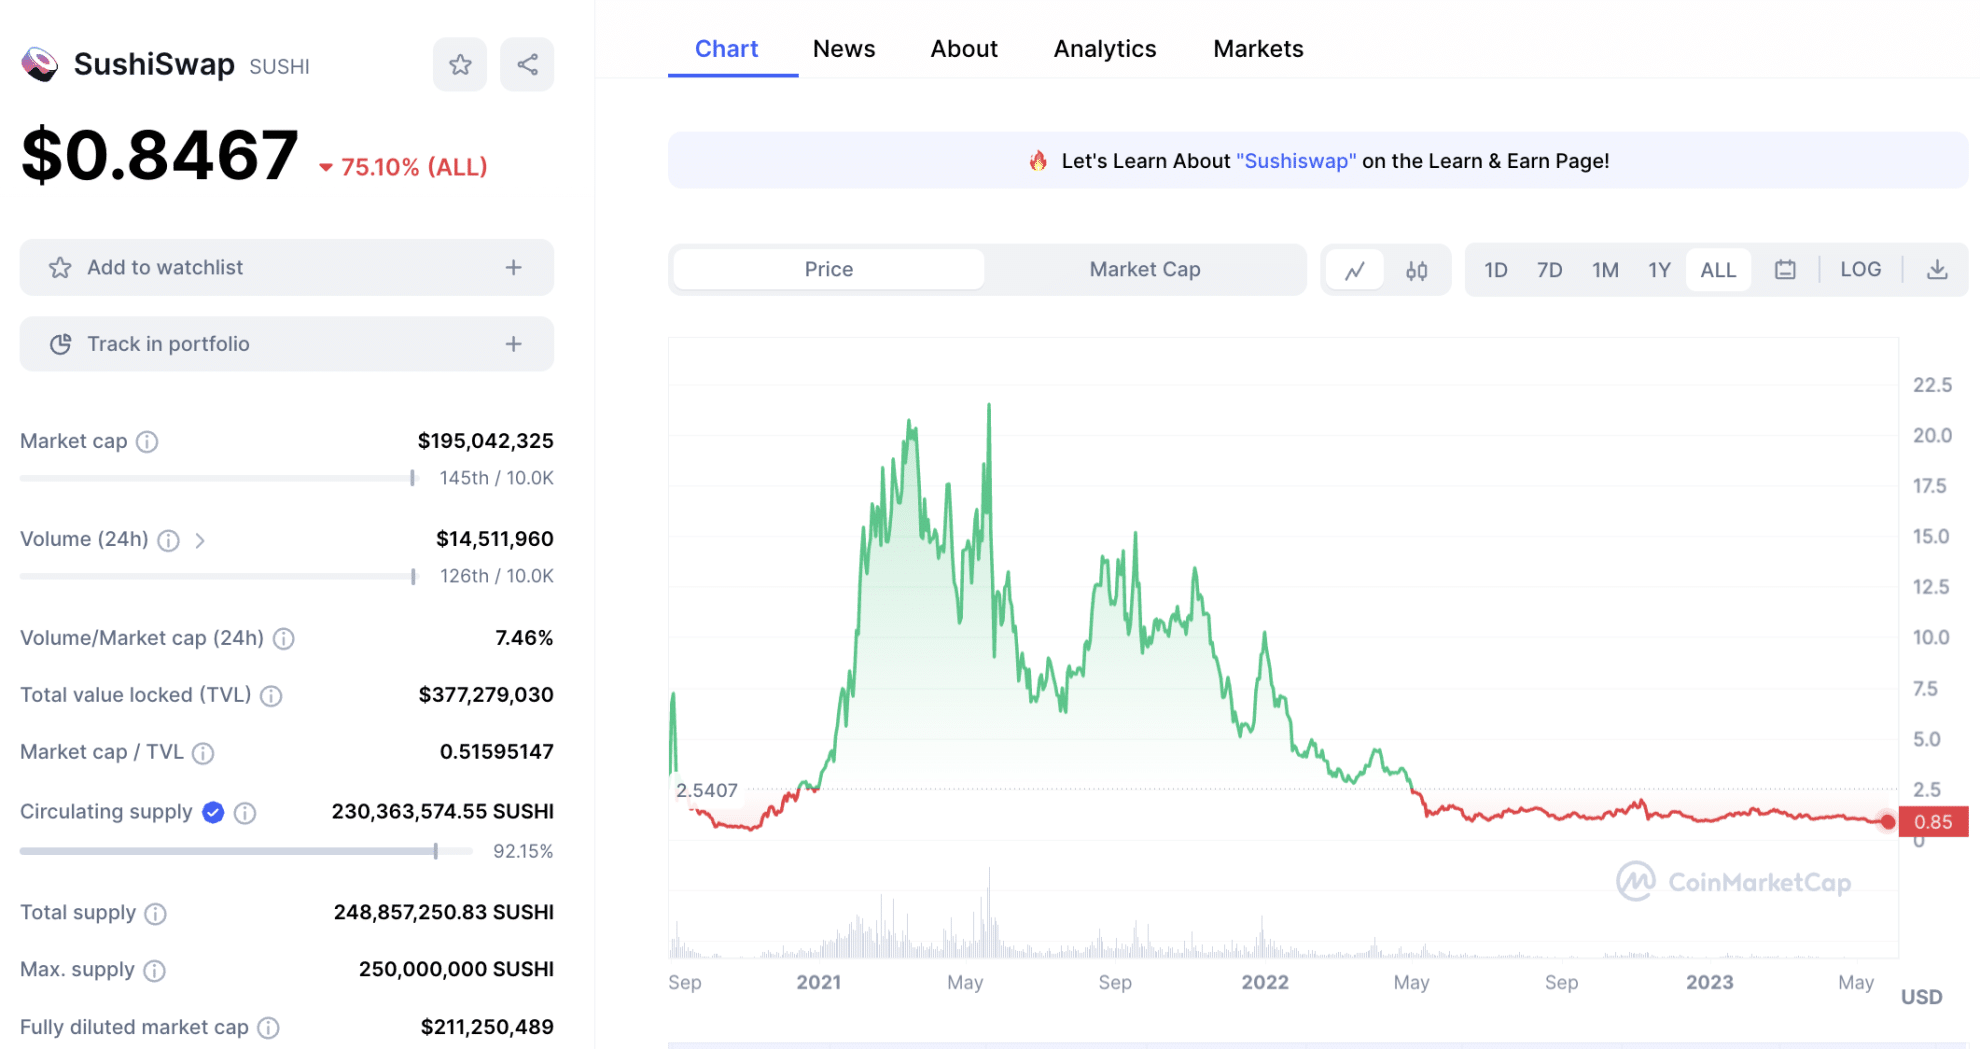
Task: Expand the Volume (24h) details chevron
Action: click(201, 540)
